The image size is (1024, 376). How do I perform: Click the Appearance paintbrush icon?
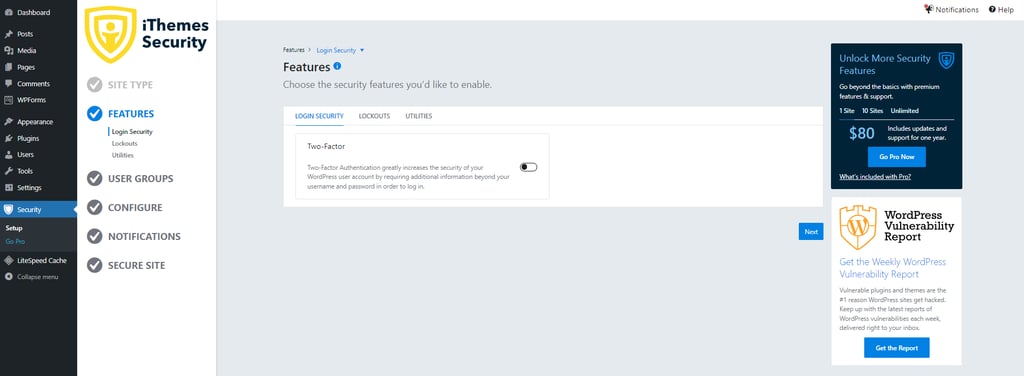click(x=8, y=122)
